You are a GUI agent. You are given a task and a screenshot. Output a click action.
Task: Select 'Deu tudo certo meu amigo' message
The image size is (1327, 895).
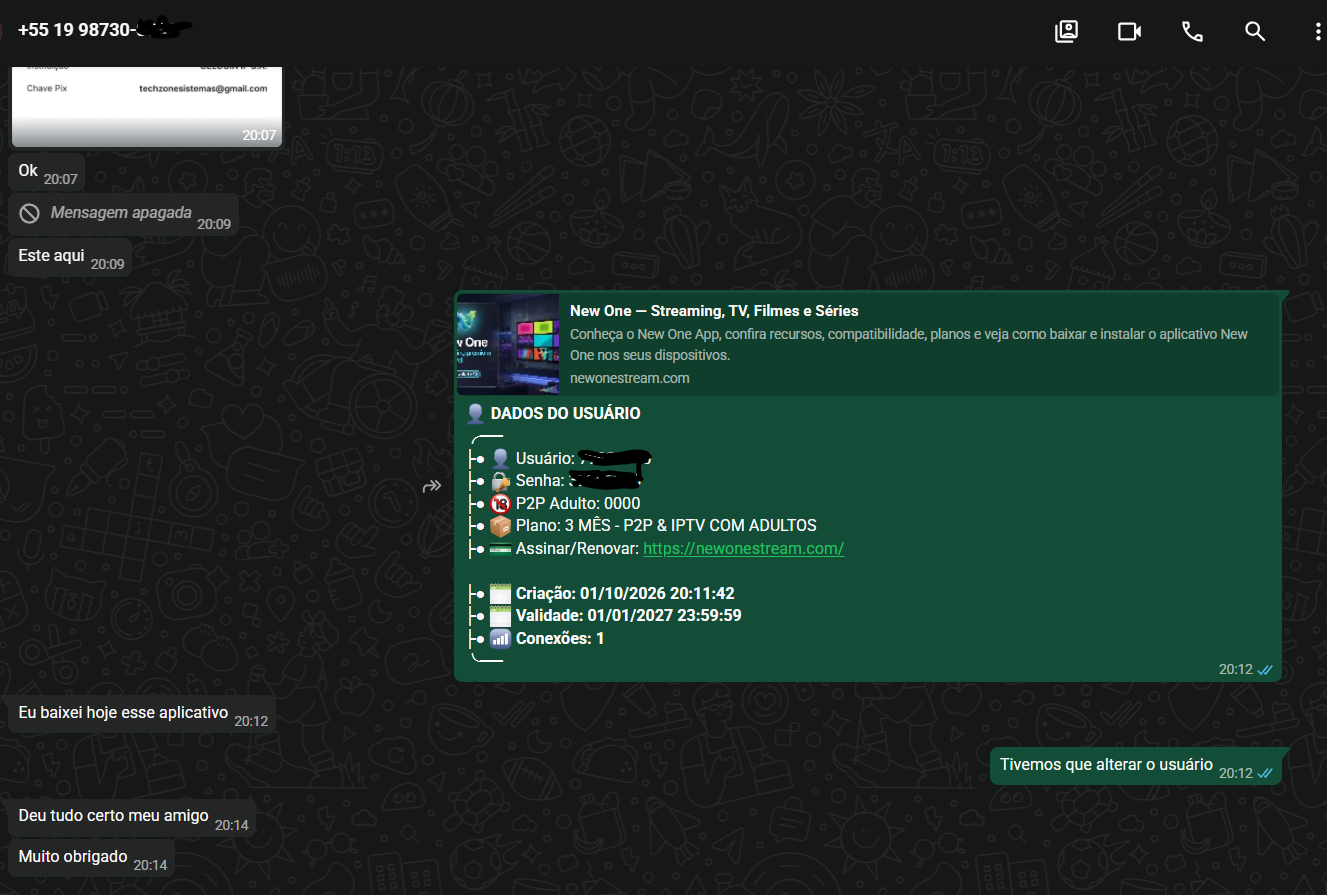(x=133, y=817)
